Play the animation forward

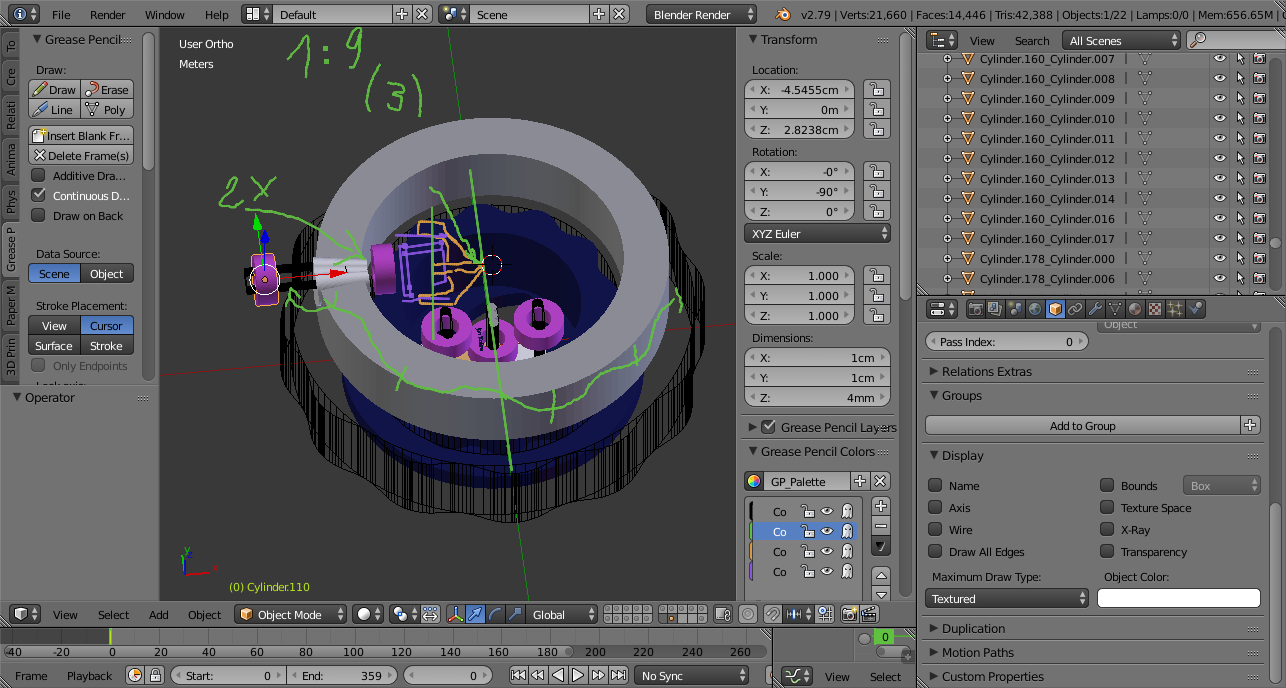point(578,675)
